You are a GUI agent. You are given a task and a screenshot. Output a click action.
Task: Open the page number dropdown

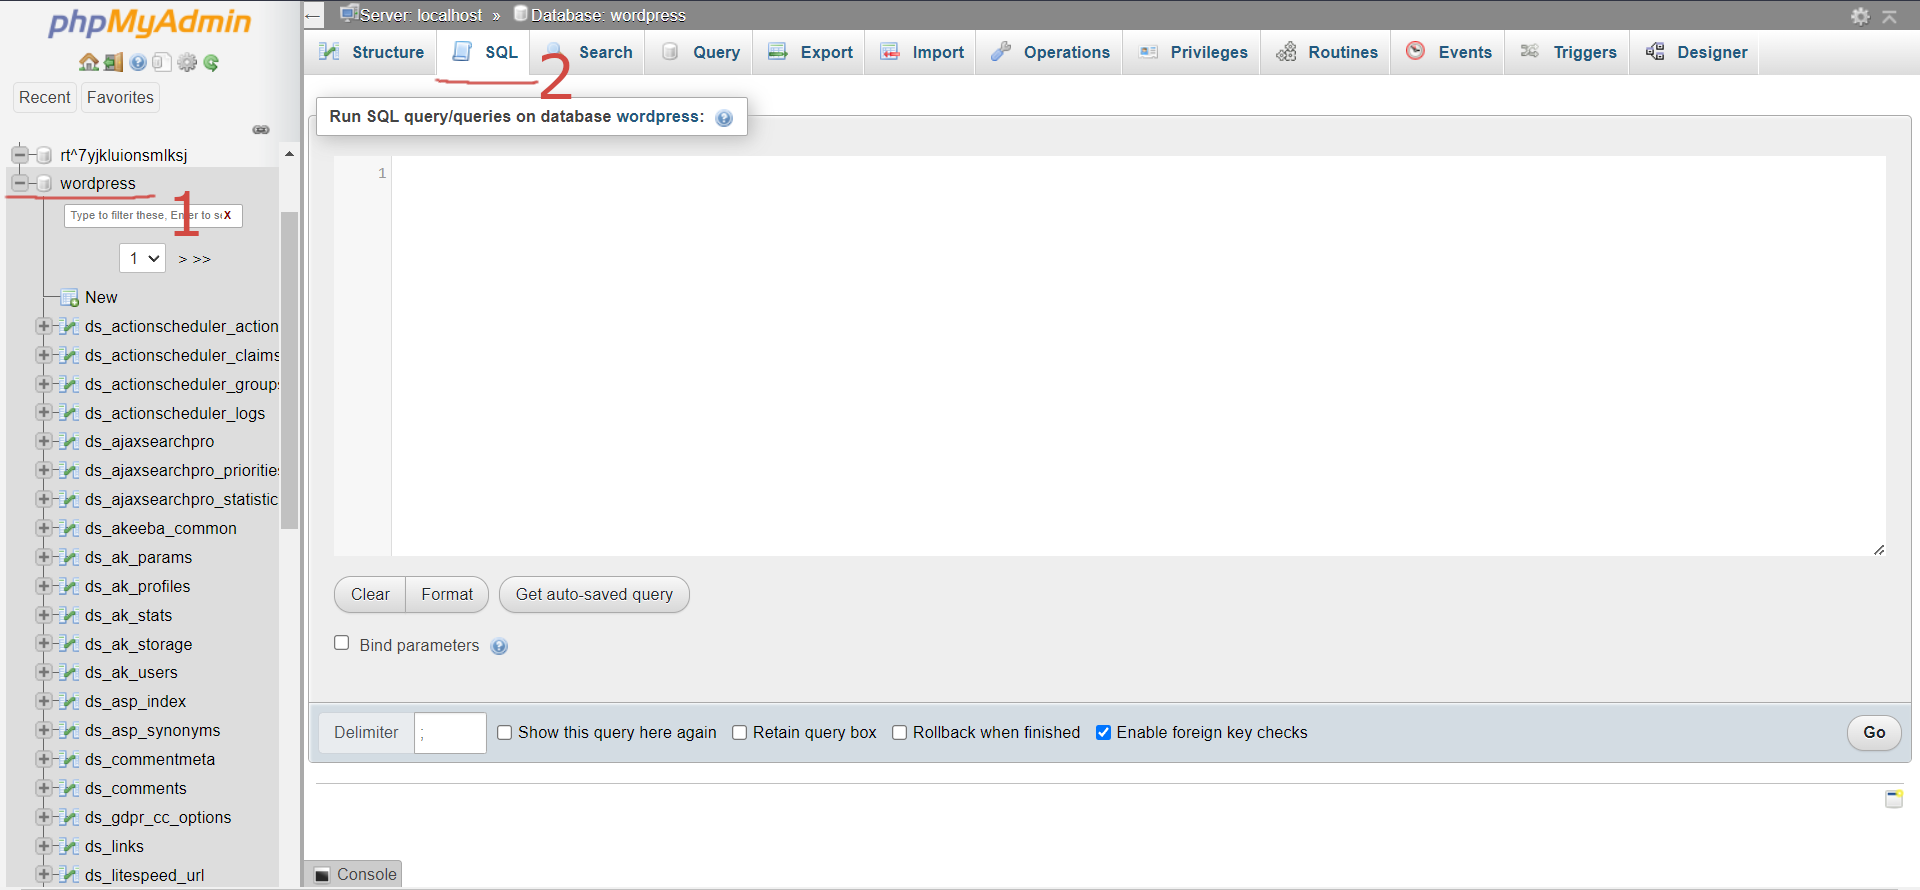point(142,258)
